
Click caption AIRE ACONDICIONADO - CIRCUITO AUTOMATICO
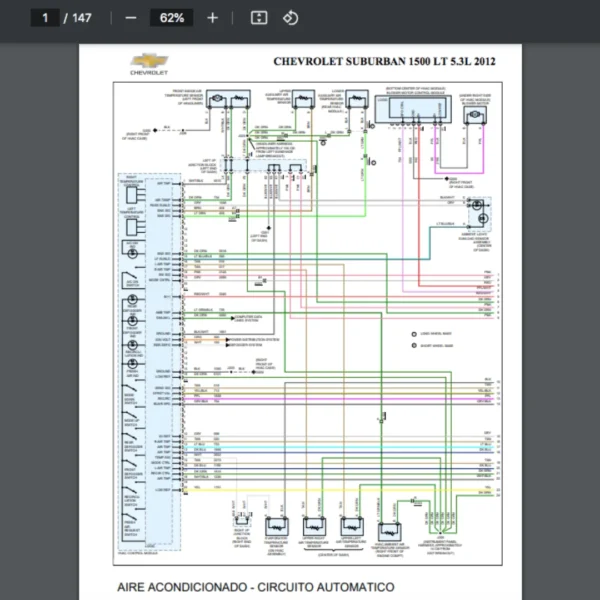256,587
